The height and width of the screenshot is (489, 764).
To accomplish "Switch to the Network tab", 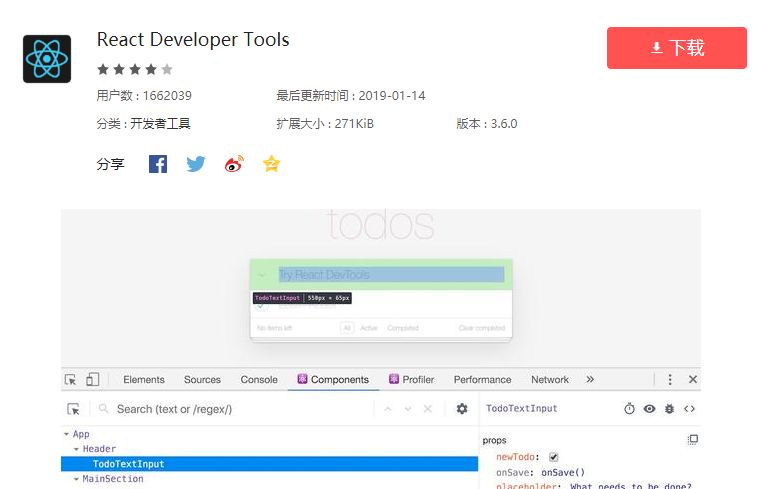I will pos(550,379).
